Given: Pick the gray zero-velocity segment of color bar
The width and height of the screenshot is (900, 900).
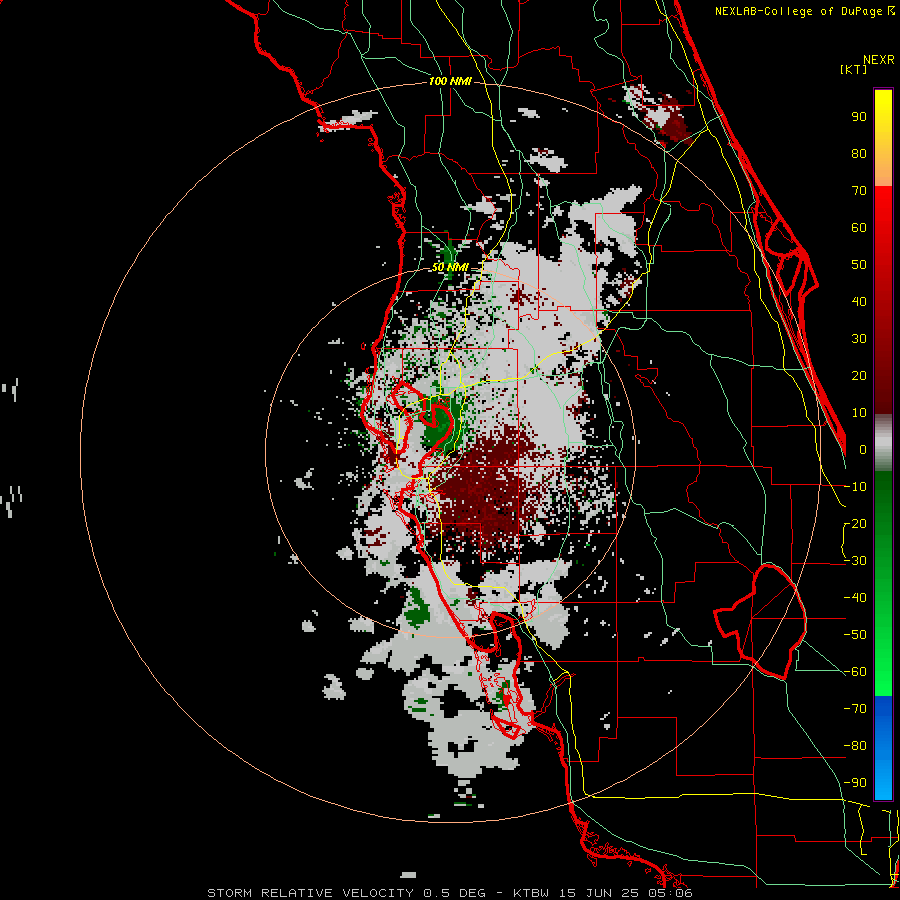Looking at the screenshot, I should coord(883,443).
